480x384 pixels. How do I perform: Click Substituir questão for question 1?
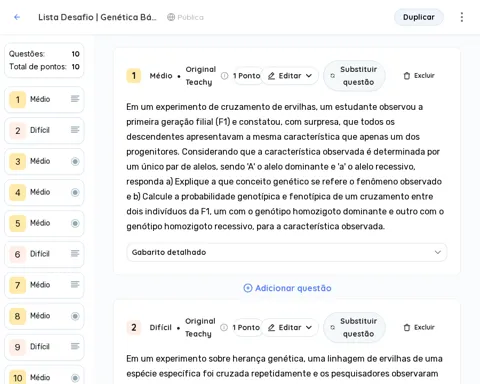tap(354, 76)
